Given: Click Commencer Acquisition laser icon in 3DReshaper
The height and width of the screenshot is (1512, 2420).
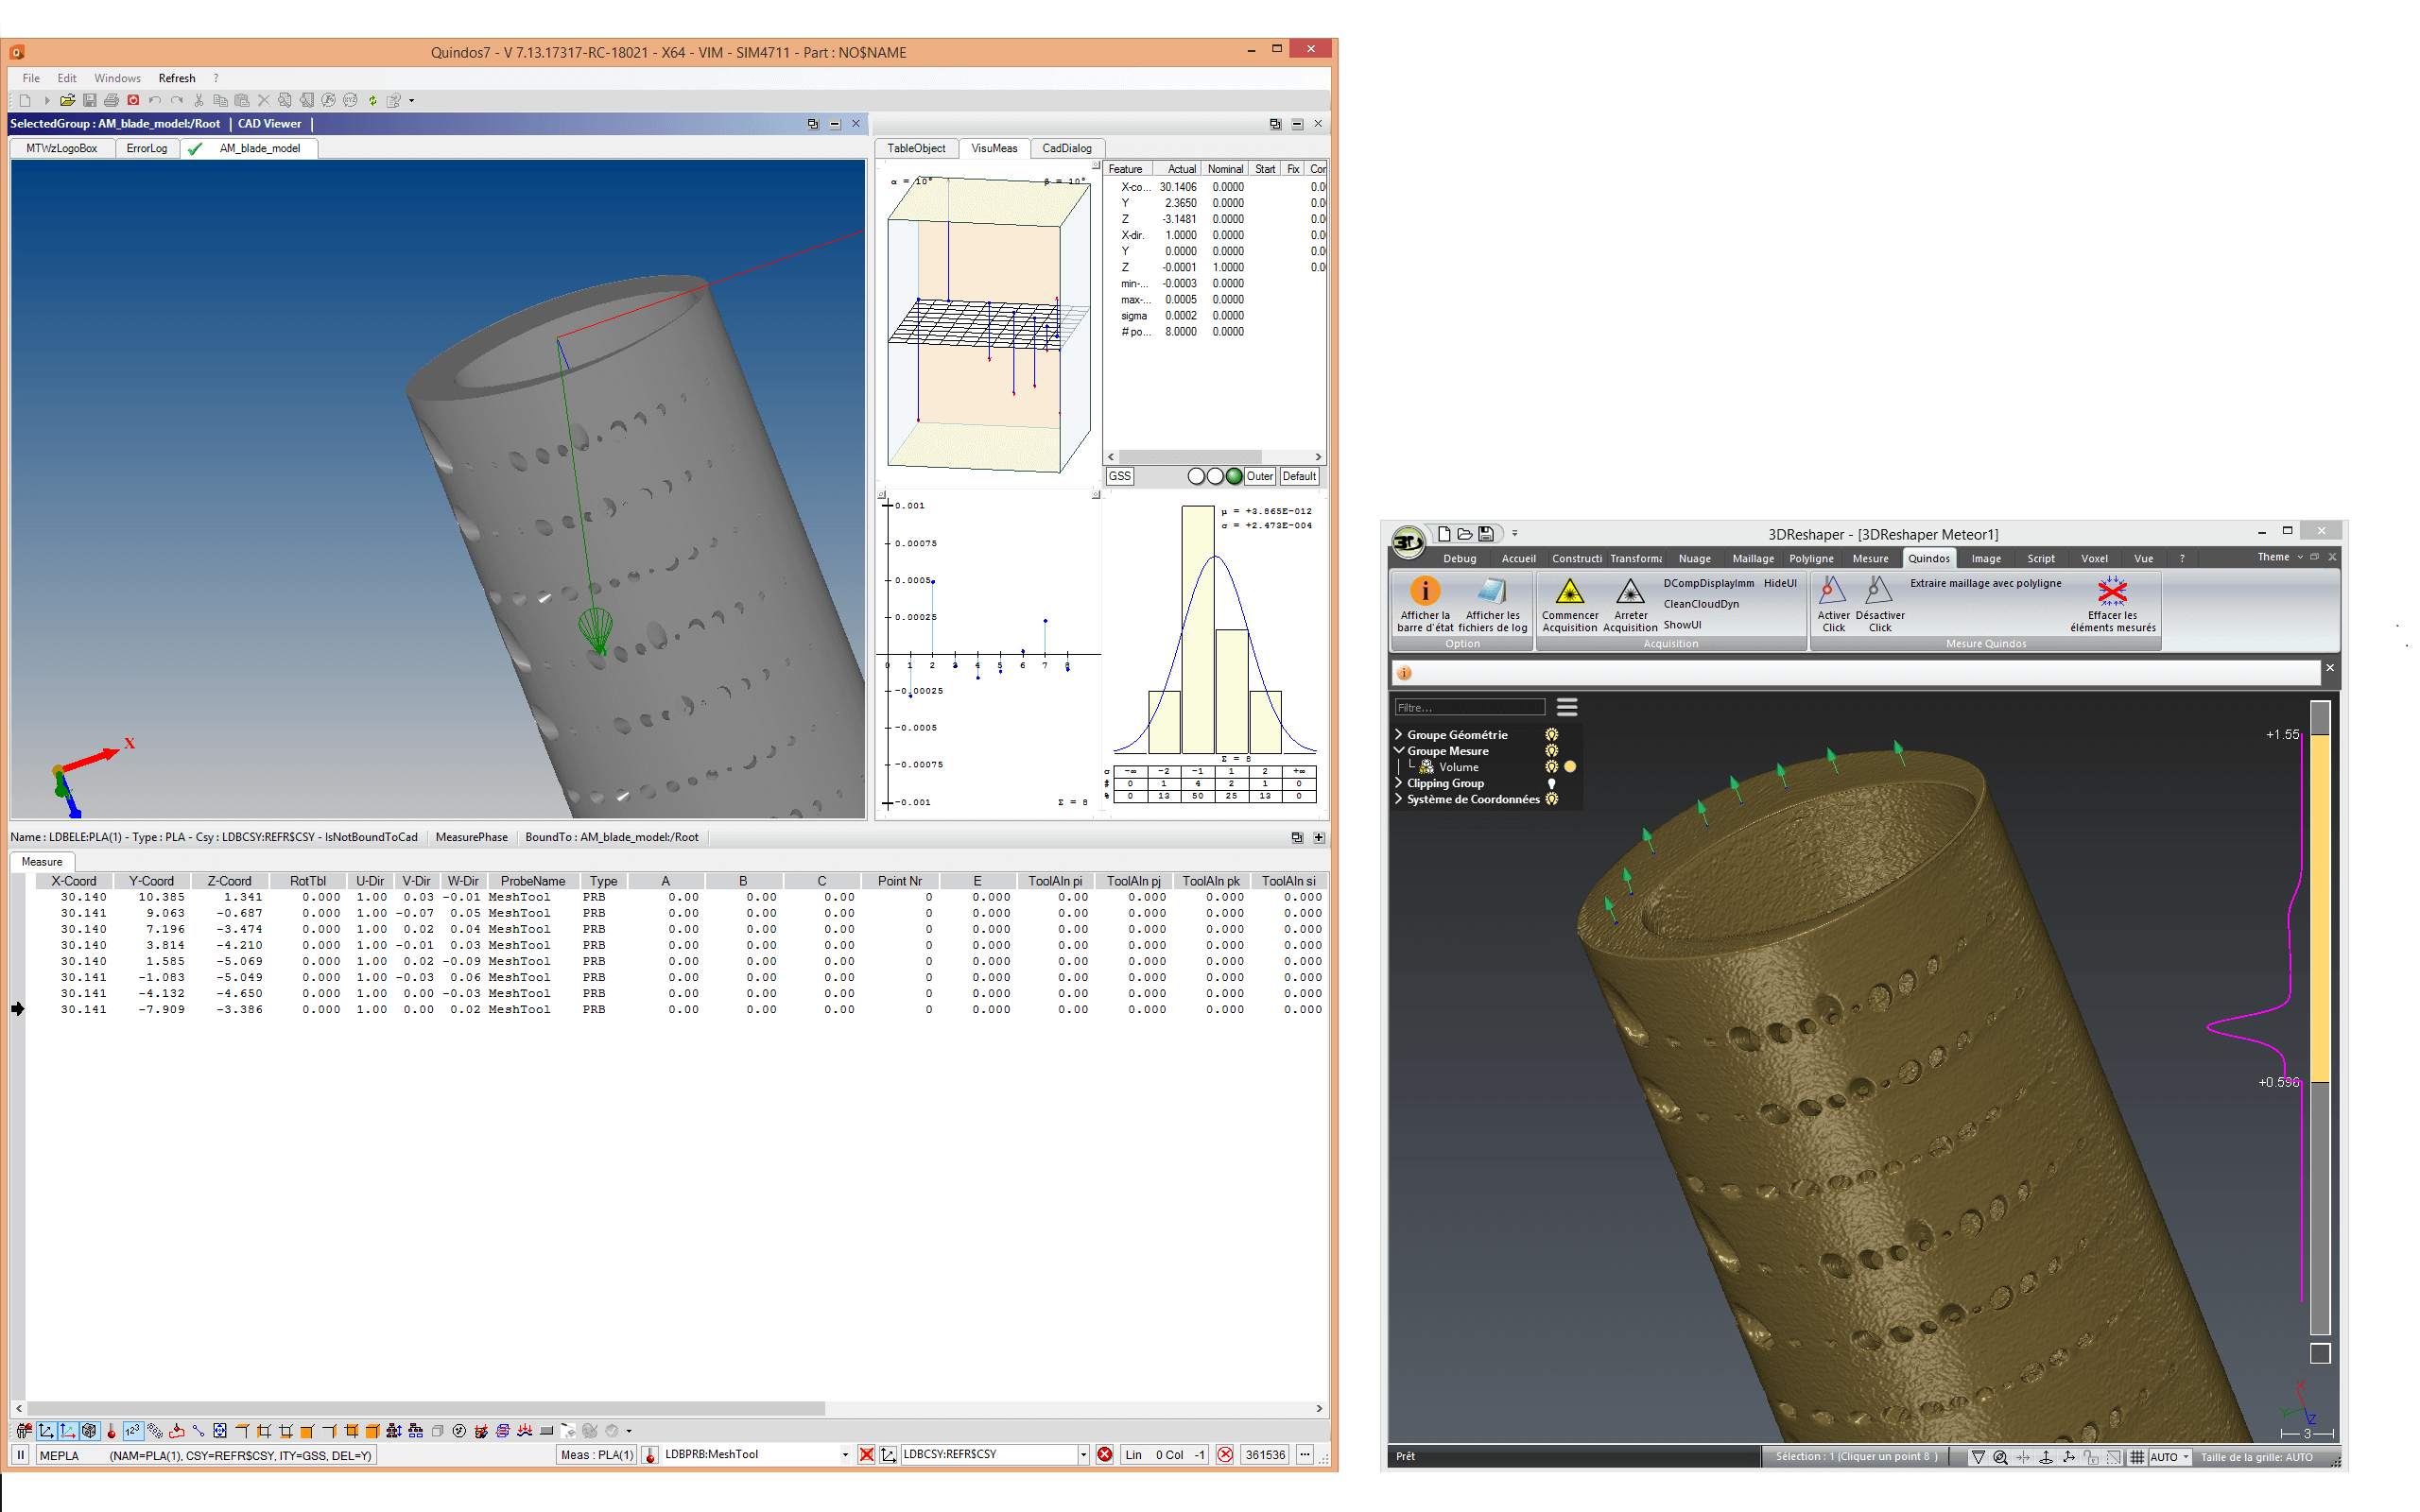Looking at the screenshot, I should (x=1569, y=592).
